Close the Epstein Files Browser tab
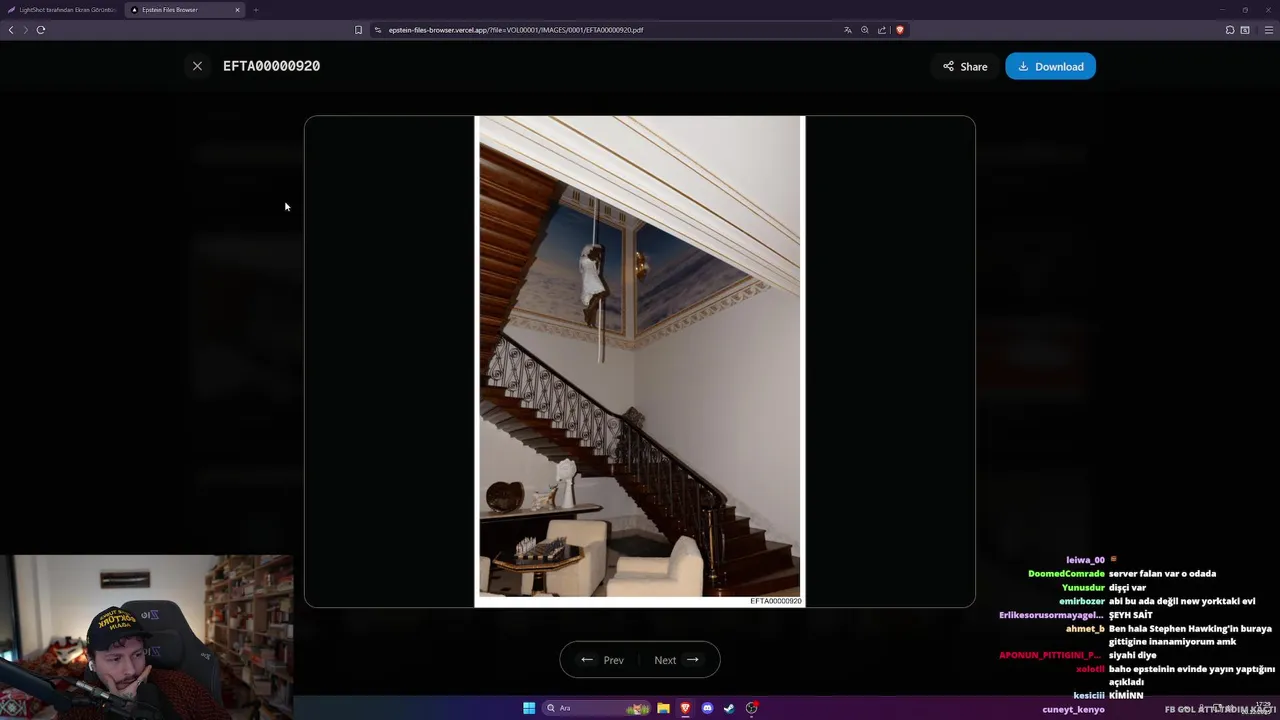 pos(238,10)
